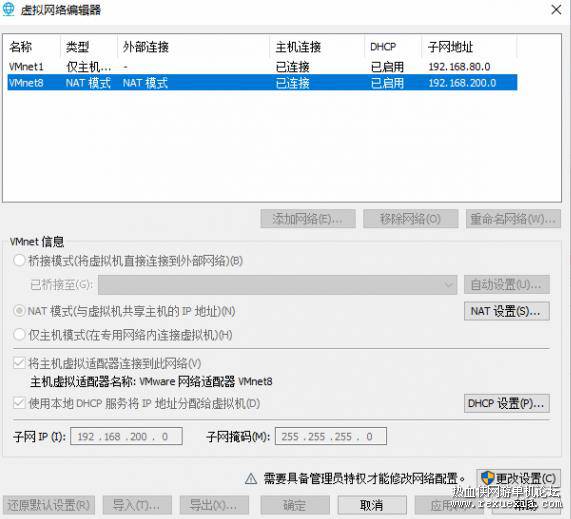This screenshot has width=571, height=519.
Task: Select the NAT 模式 radio button
Action: 19,311
